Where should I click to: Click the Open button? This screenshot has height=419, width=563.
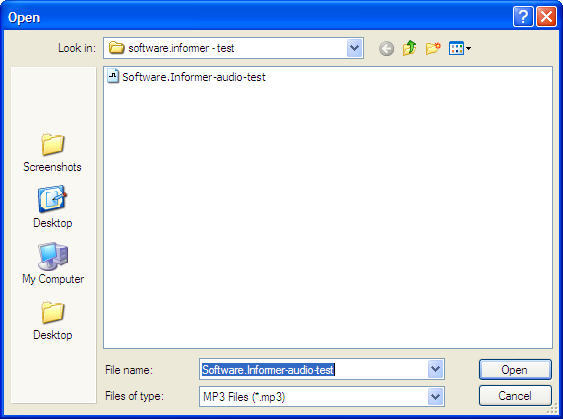click(x=515, y=369)
